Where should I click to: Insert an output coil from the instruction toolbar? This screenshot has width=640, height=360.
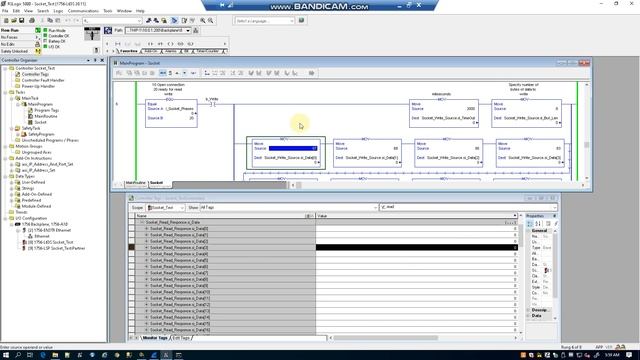click(x=171, y=44)
